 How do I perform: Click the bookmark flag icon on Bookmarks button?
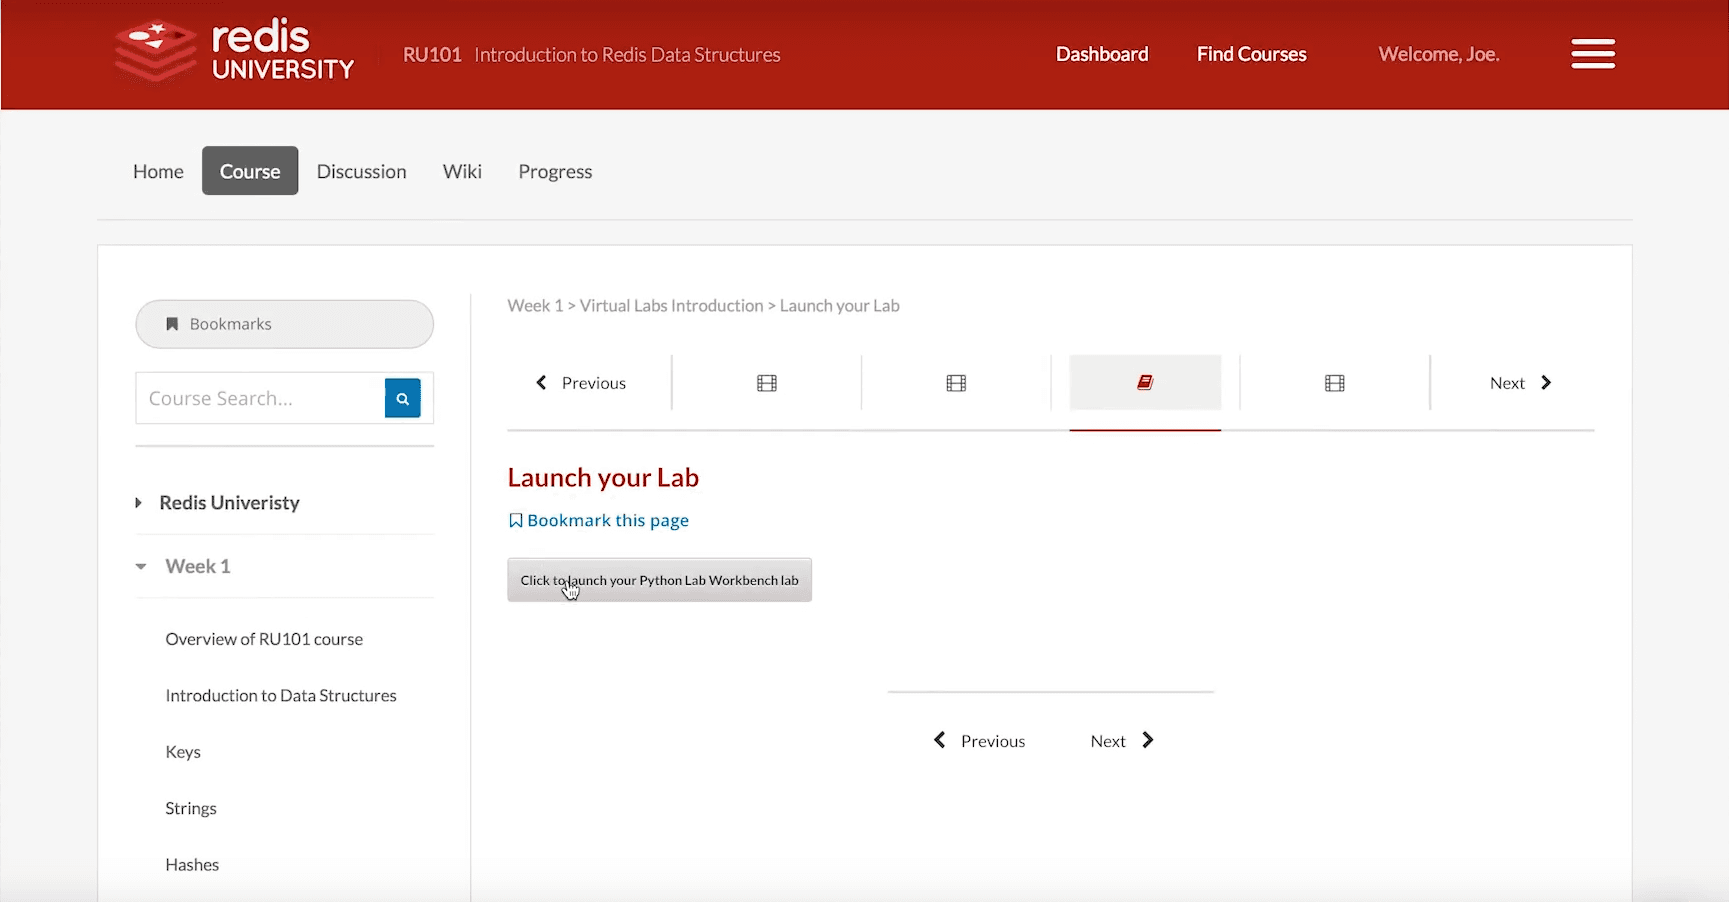[x=172, y=323]
